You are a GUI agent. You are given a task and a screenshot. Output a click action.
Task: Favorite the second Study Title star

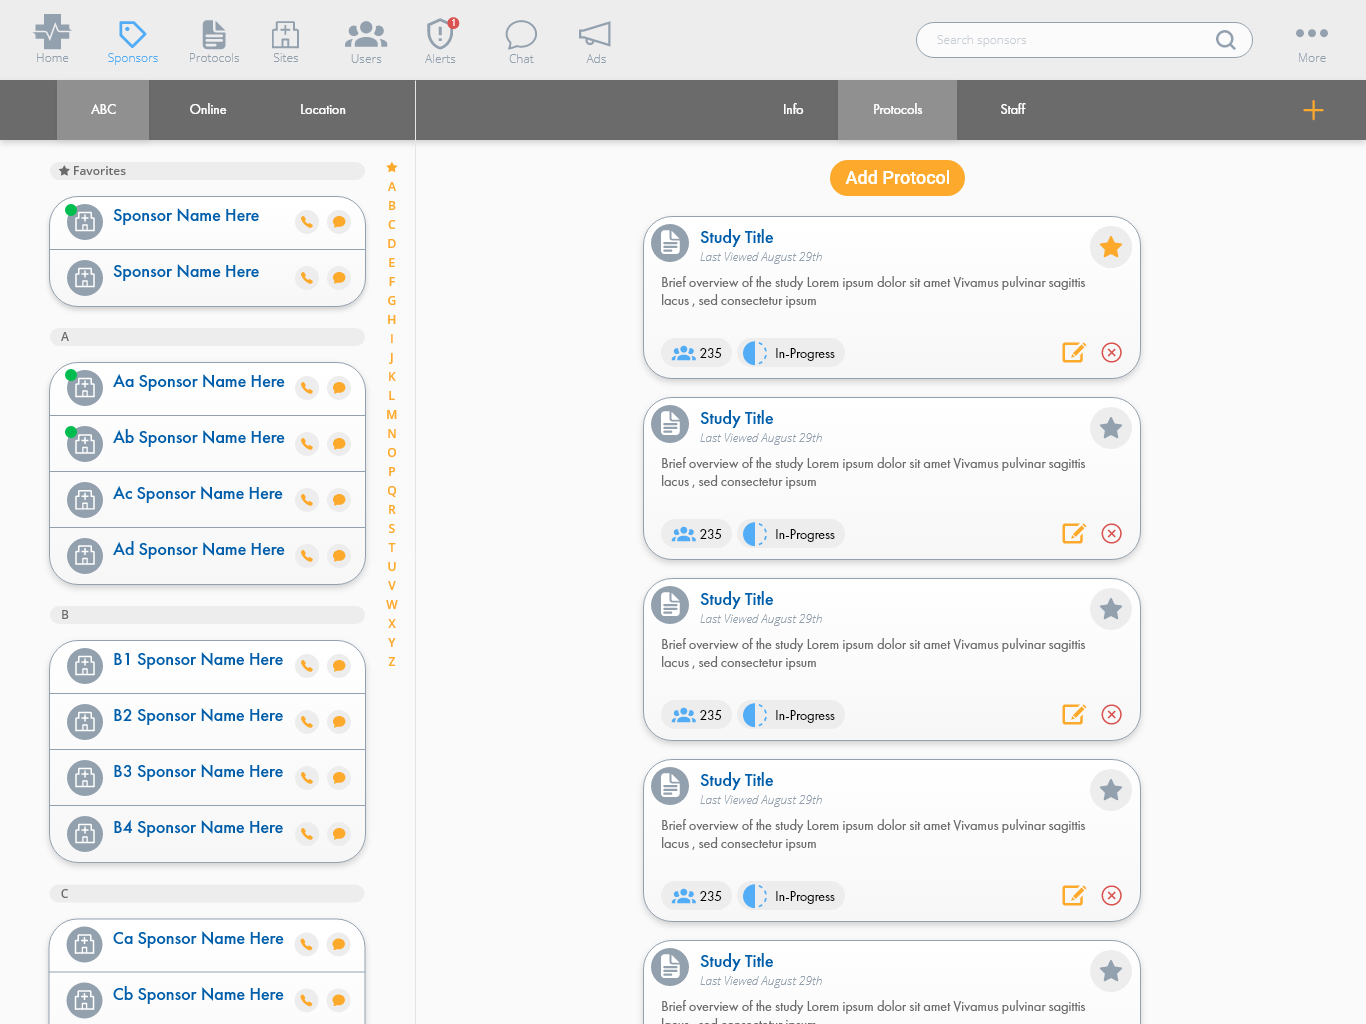tap(1110, 428)
